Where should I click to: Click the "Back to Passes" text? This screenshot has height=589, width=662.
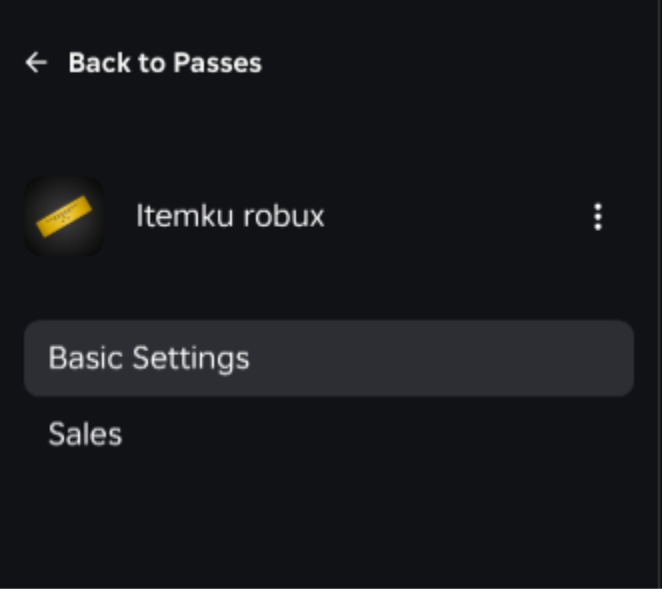164,63
